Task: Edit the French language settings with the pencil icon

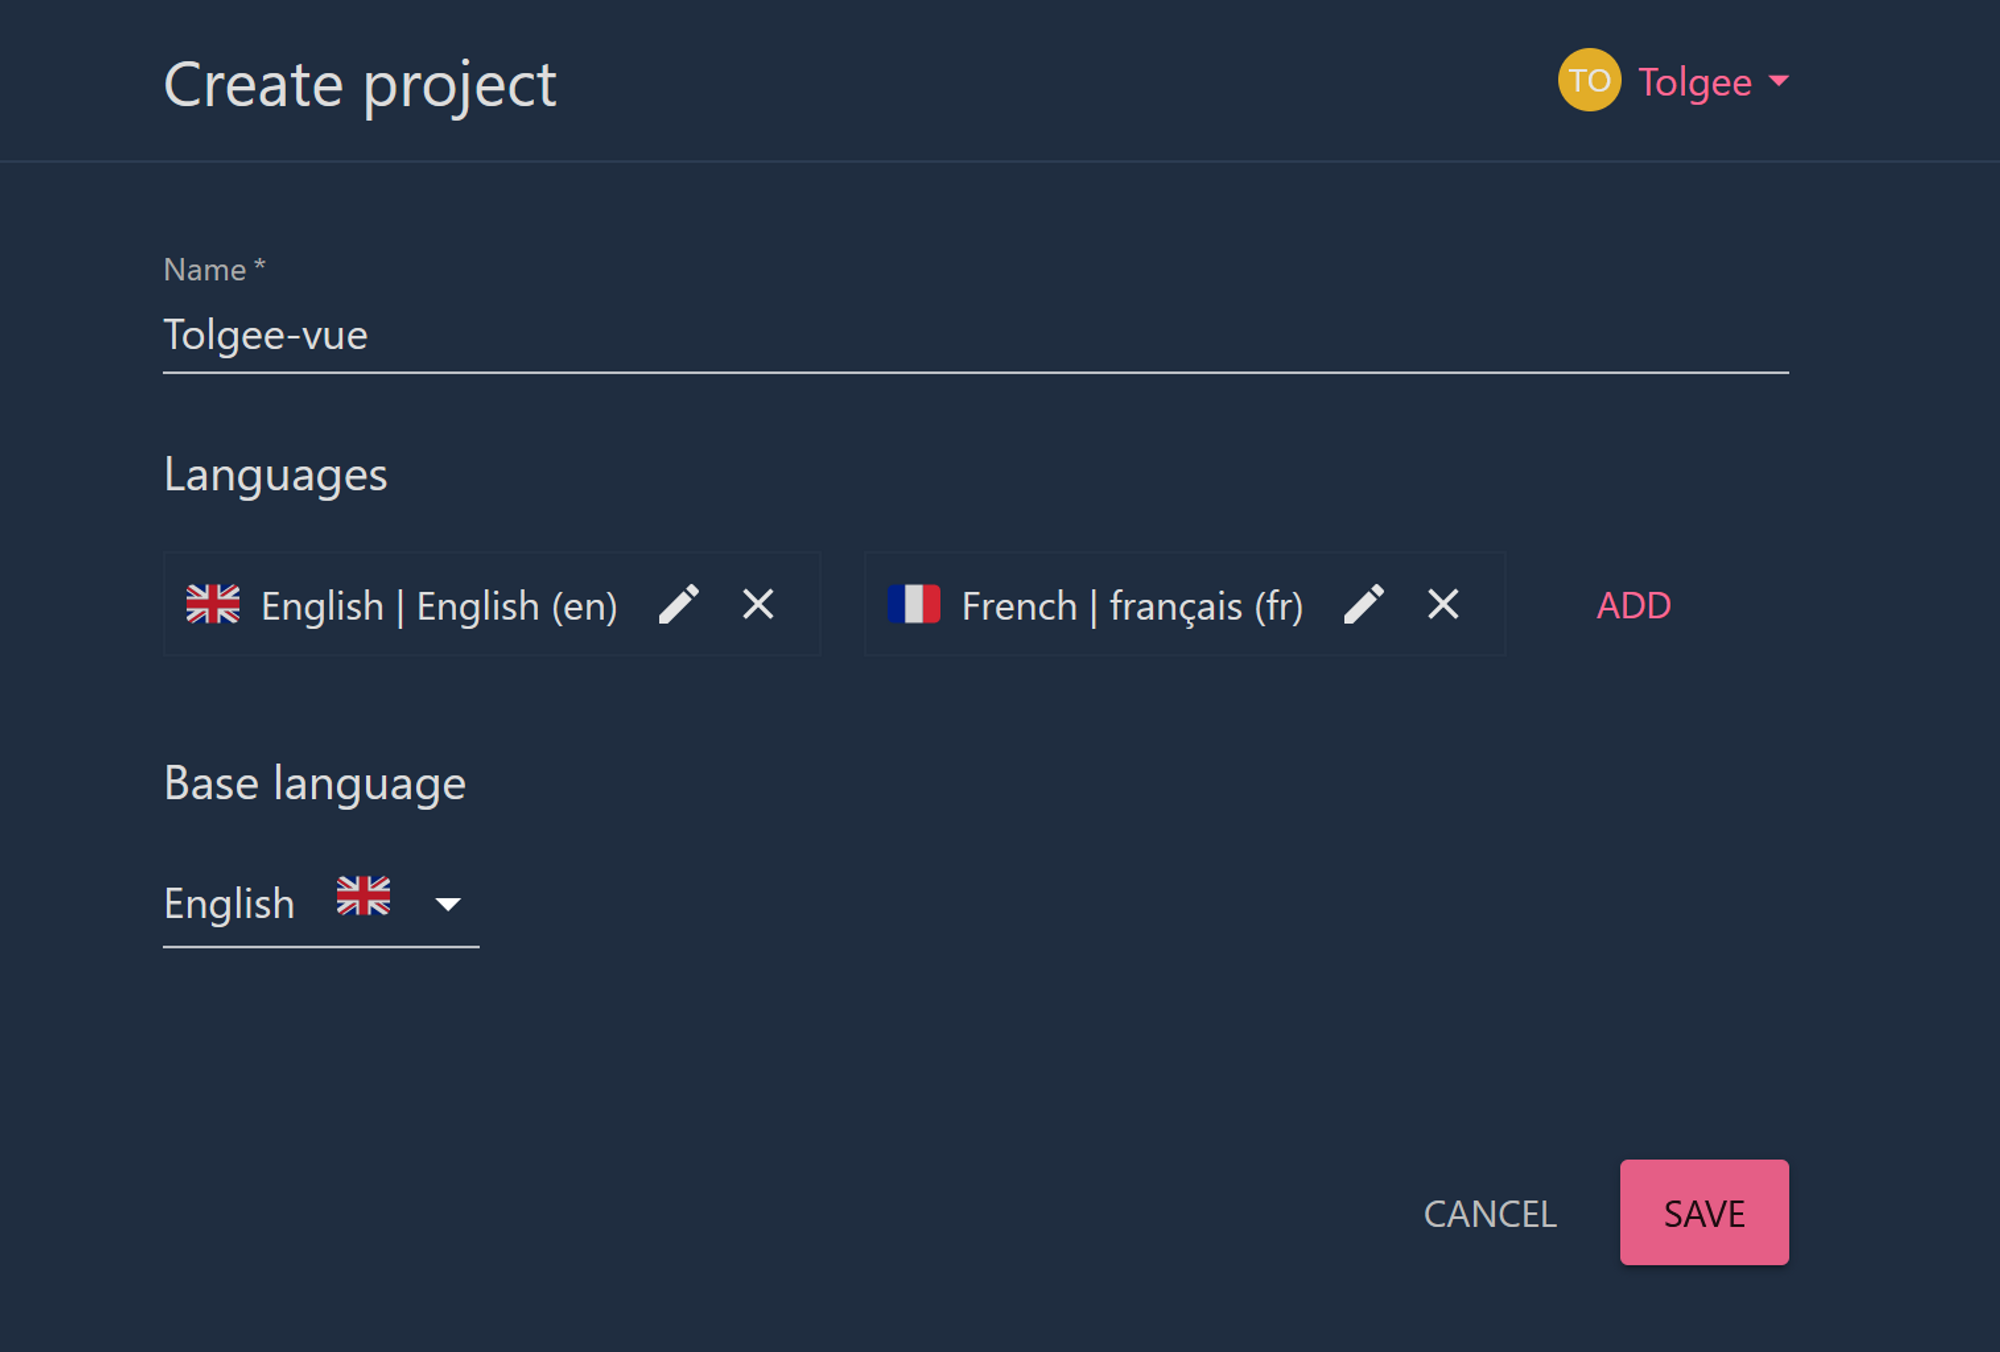Action: (x=1365, y=605)
